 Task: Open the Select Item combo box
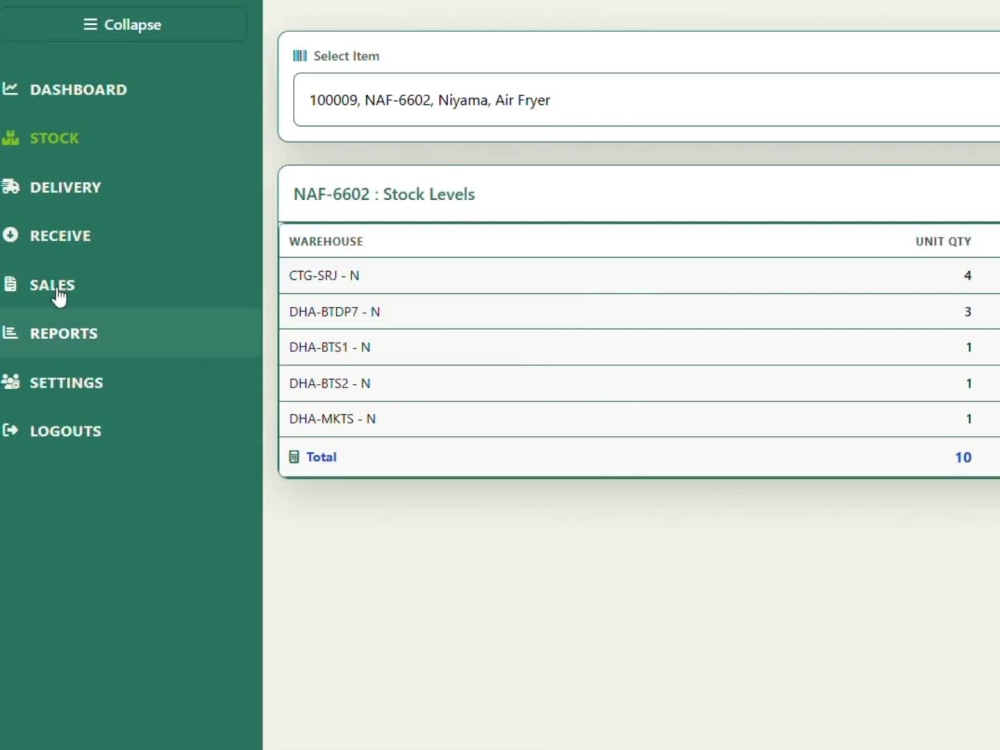pyautogui.click(x=647, y=100)
